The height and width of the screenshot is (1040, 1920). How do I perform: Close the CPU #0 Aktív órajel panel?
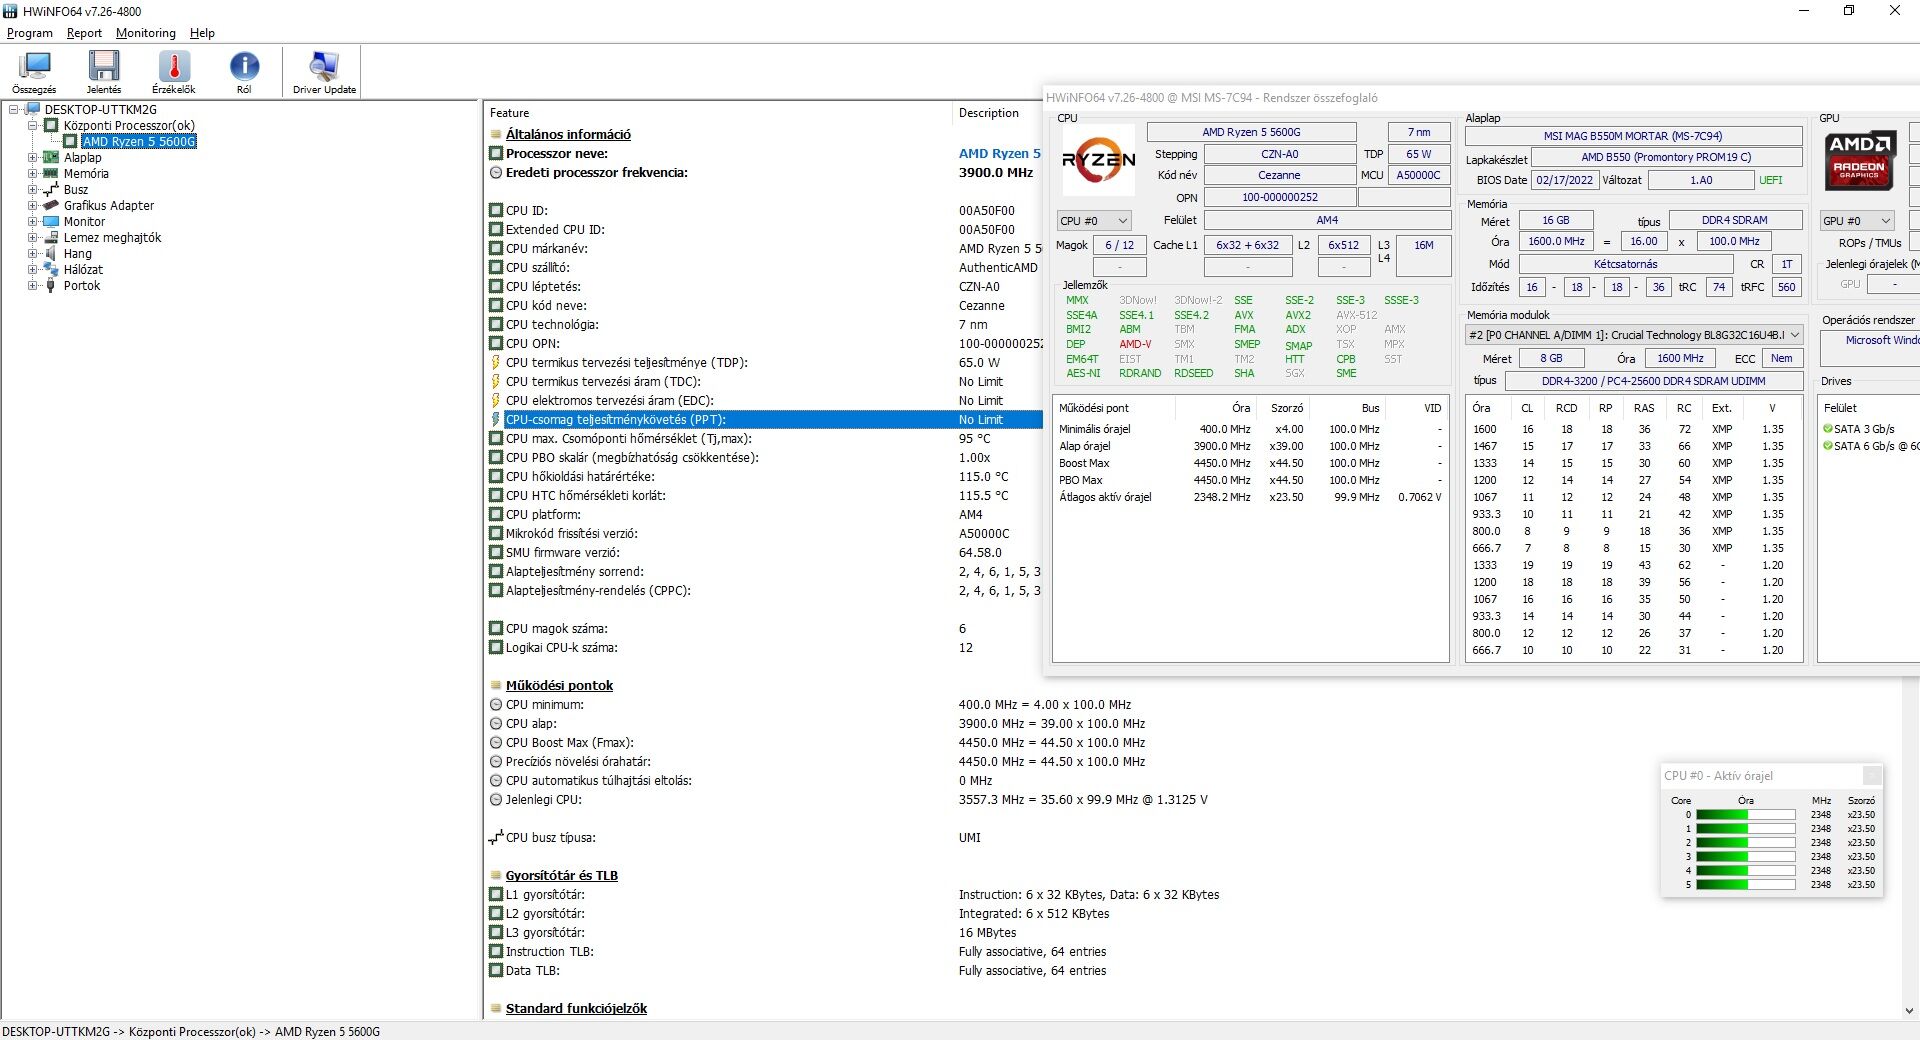tap(1873, 775)
